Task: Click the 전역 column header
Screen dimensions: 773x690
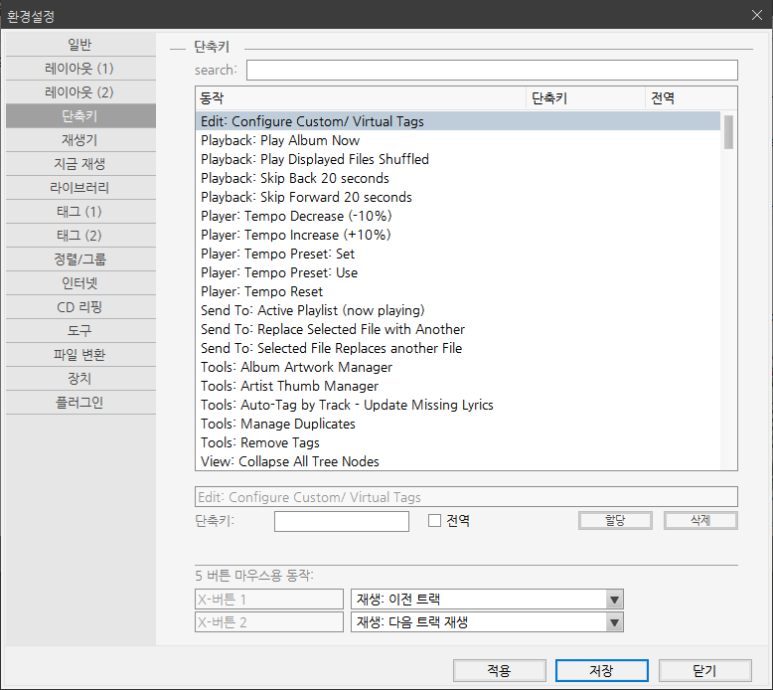Action: click(x=691, y=98)
